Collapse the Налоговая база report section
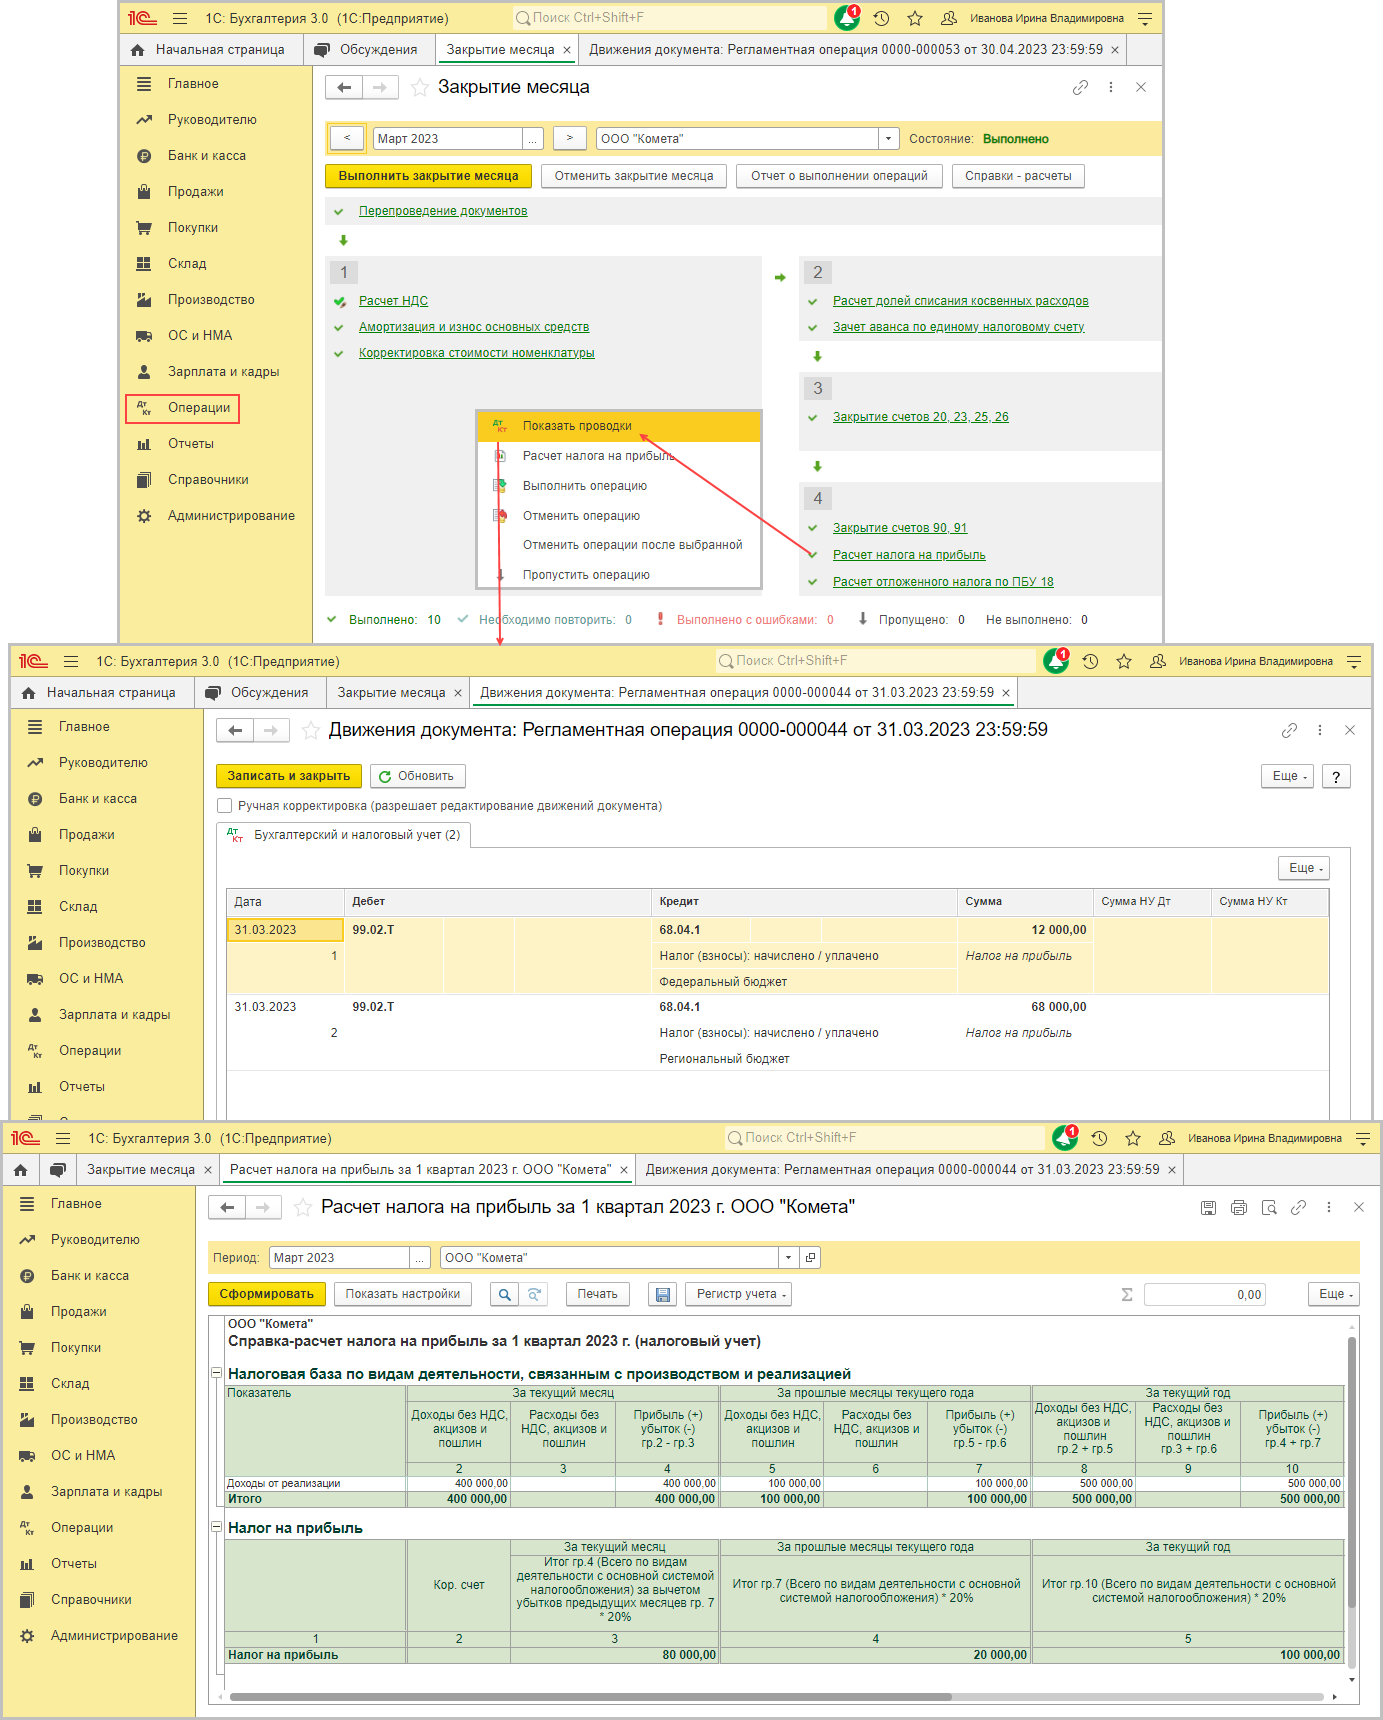Image resolution: width=1383 pixels, height=1720 pixels. click(x=216, y=1373)
